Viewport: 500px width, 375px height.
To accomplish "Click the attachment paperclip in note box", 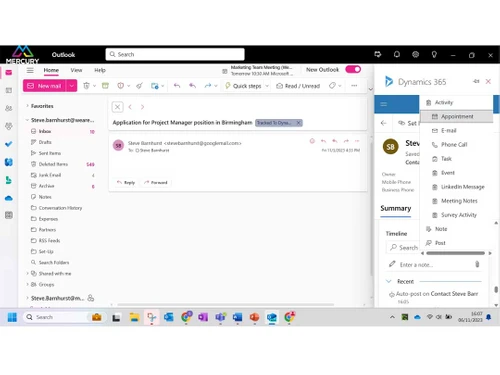I will pyautogui.click(x=477, y=264).
